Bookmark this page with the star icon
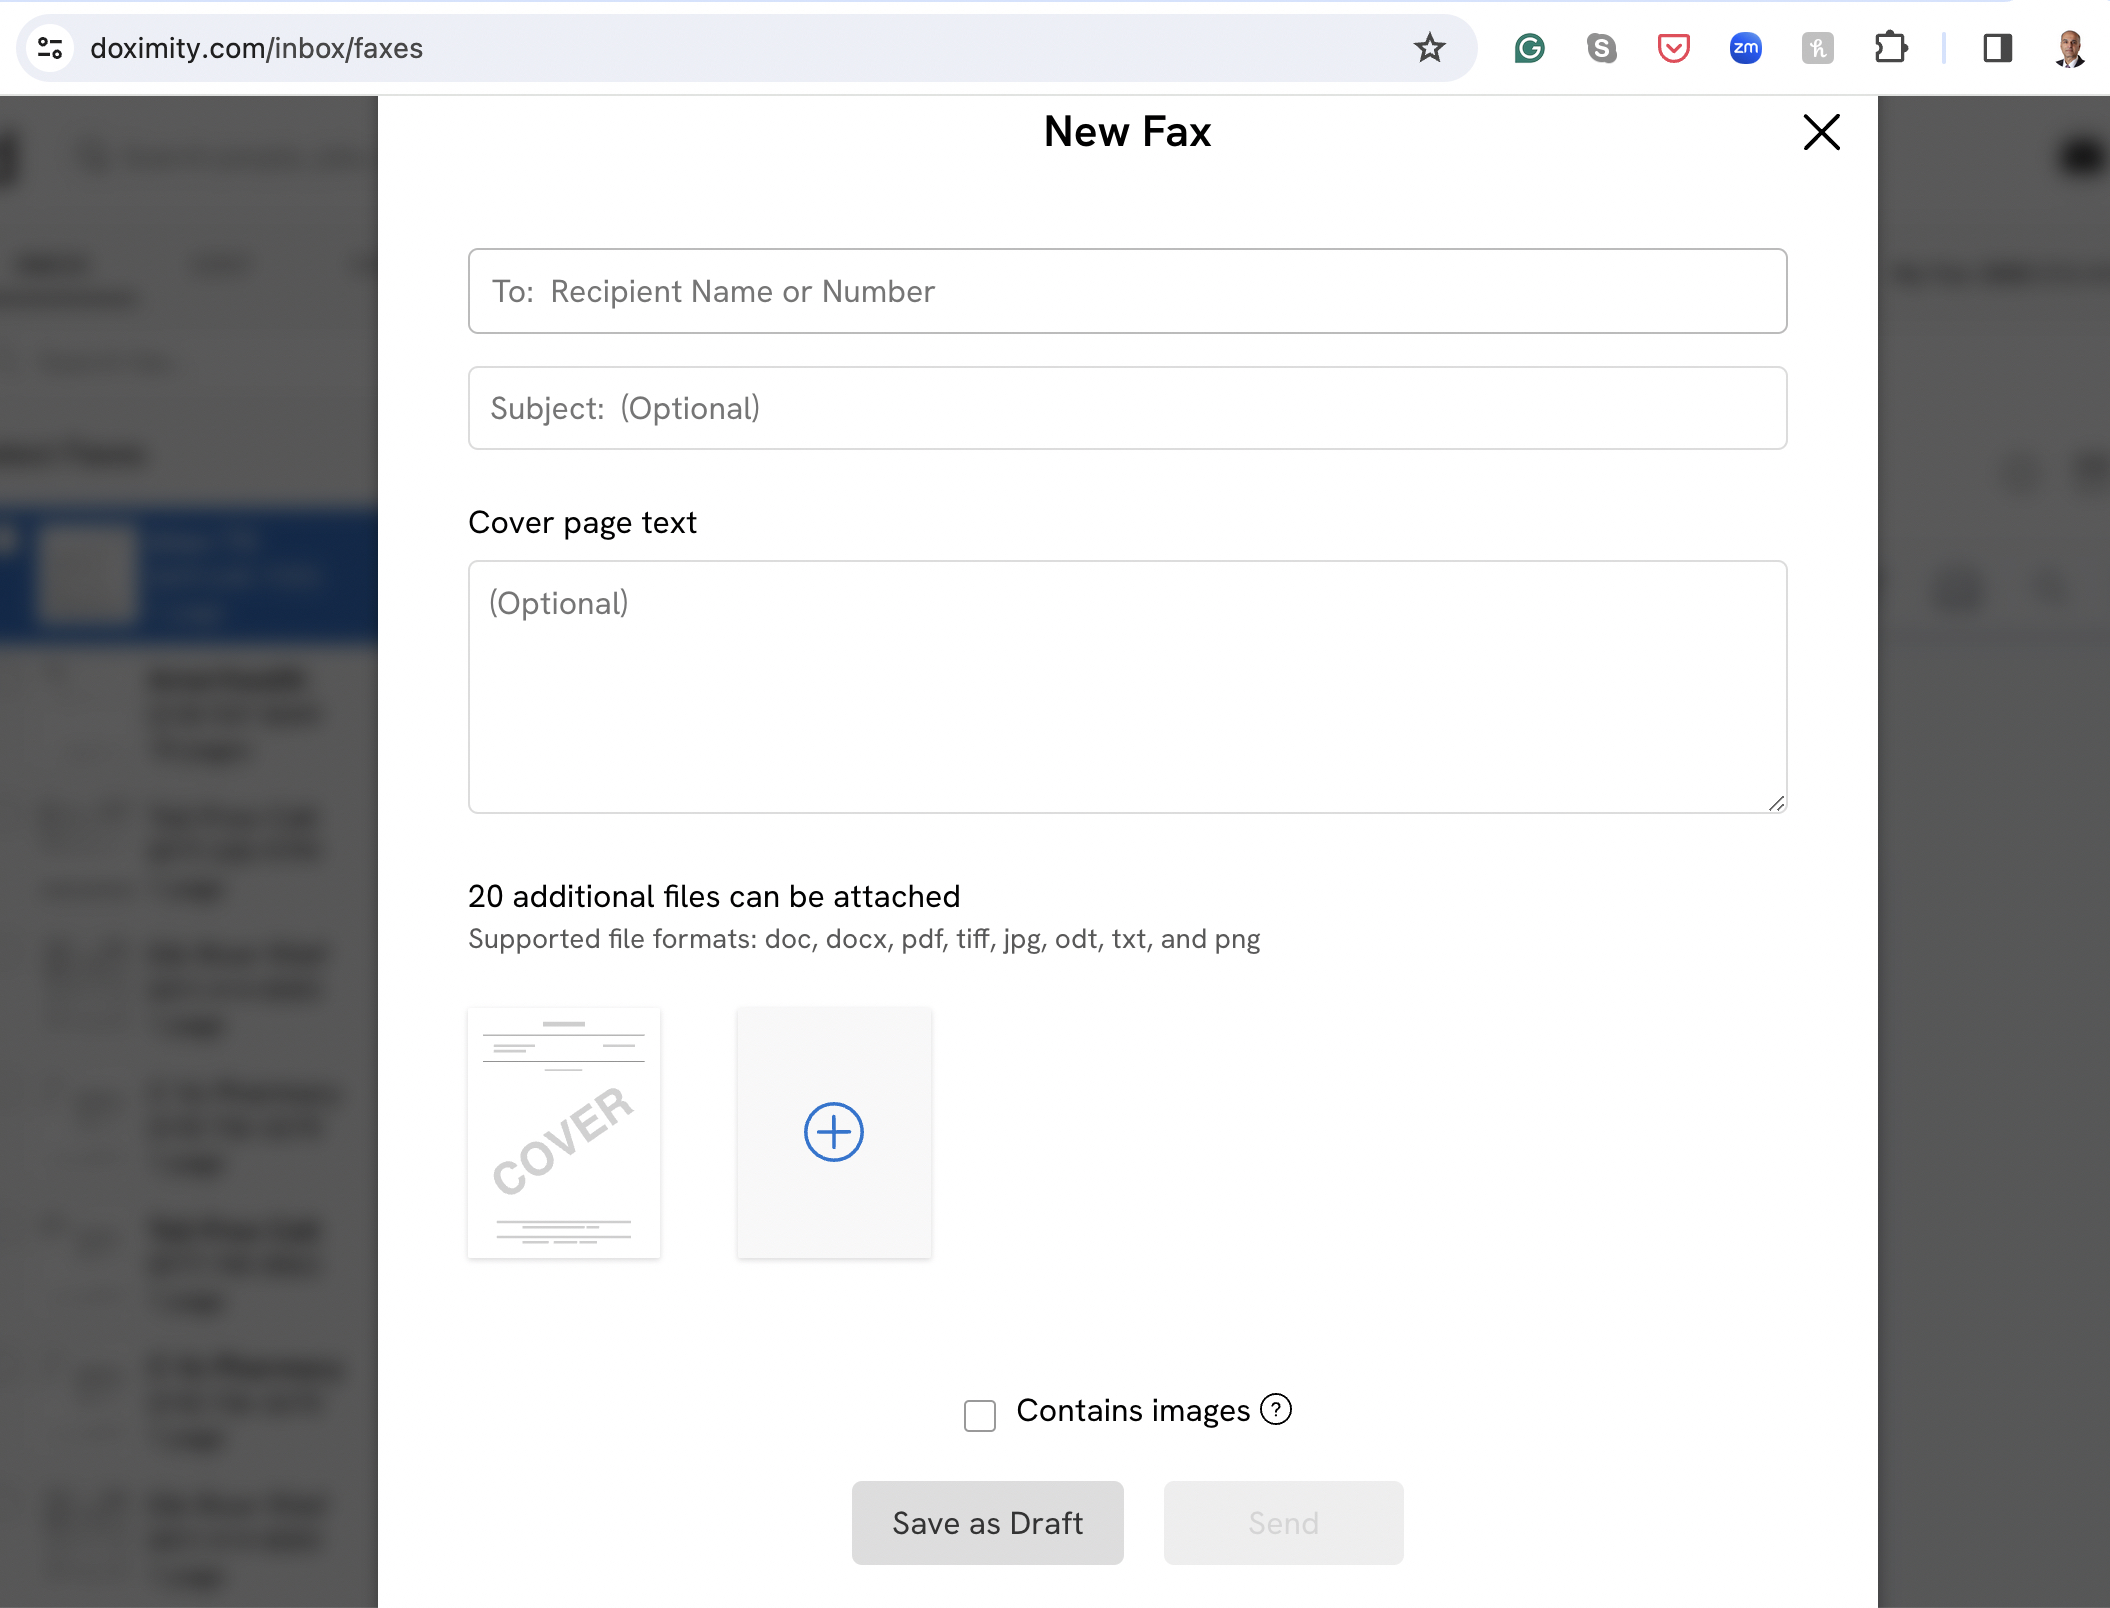The image size is (2110, 1608). 1429,47
